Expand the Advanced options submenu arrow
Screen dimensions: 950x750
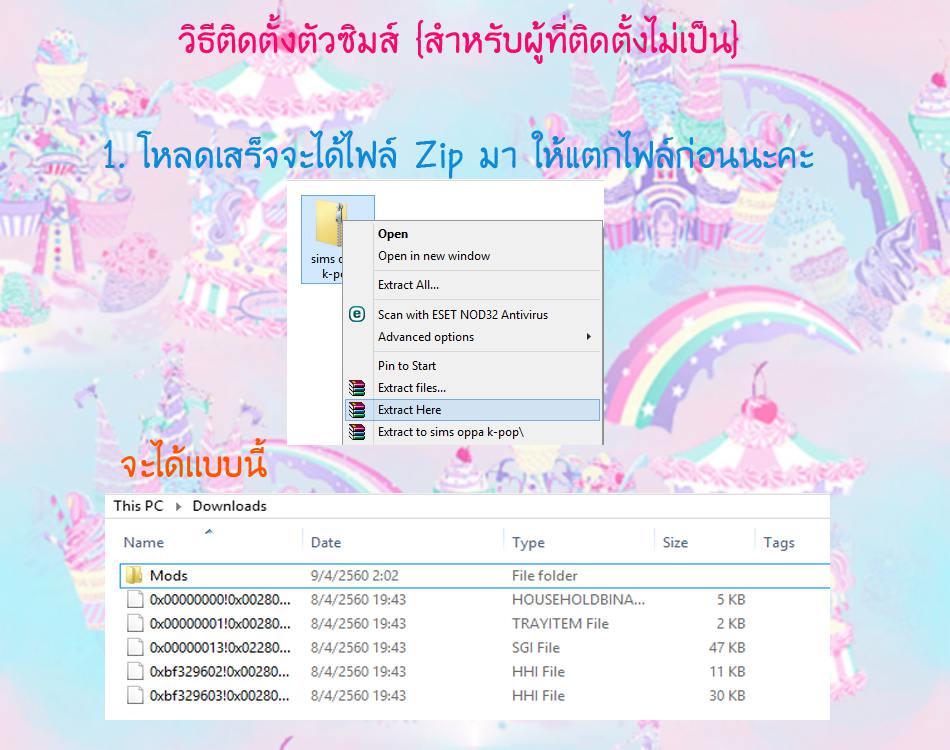(588, 336)
